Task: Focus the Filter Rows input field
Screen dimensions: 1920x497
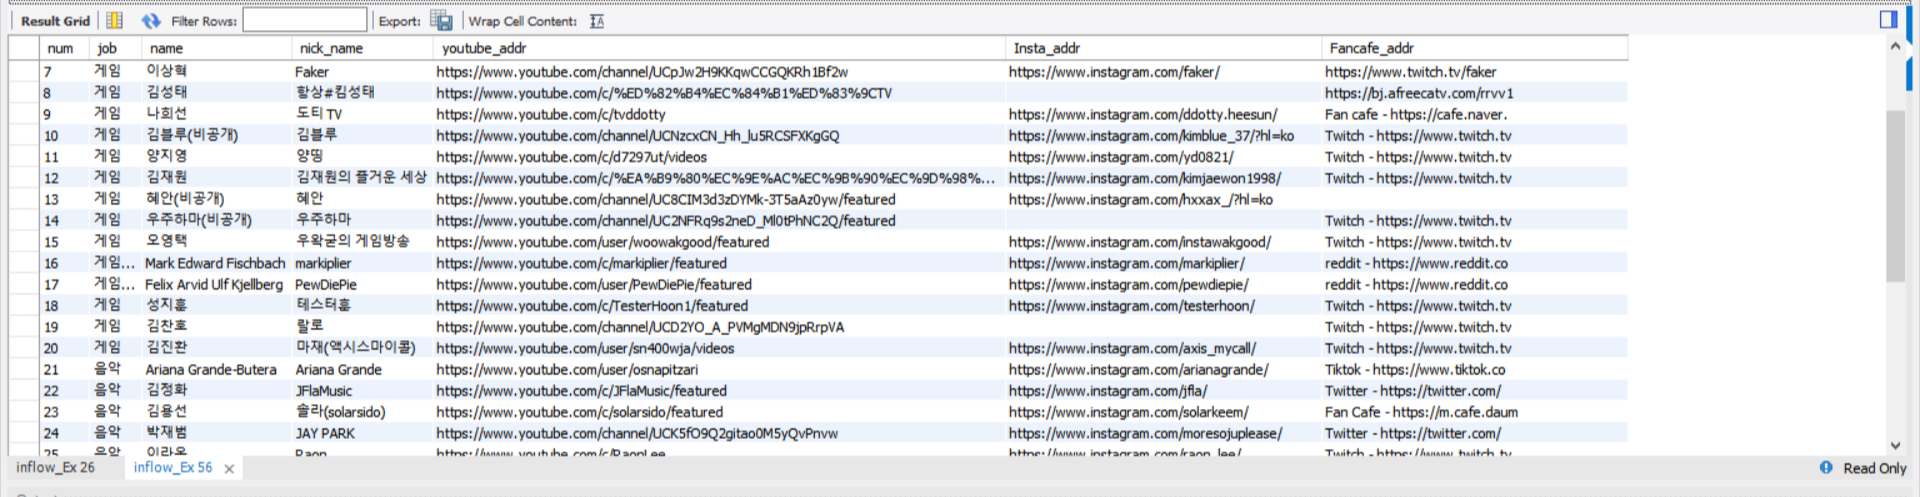Action: click(x=305, y=20)
